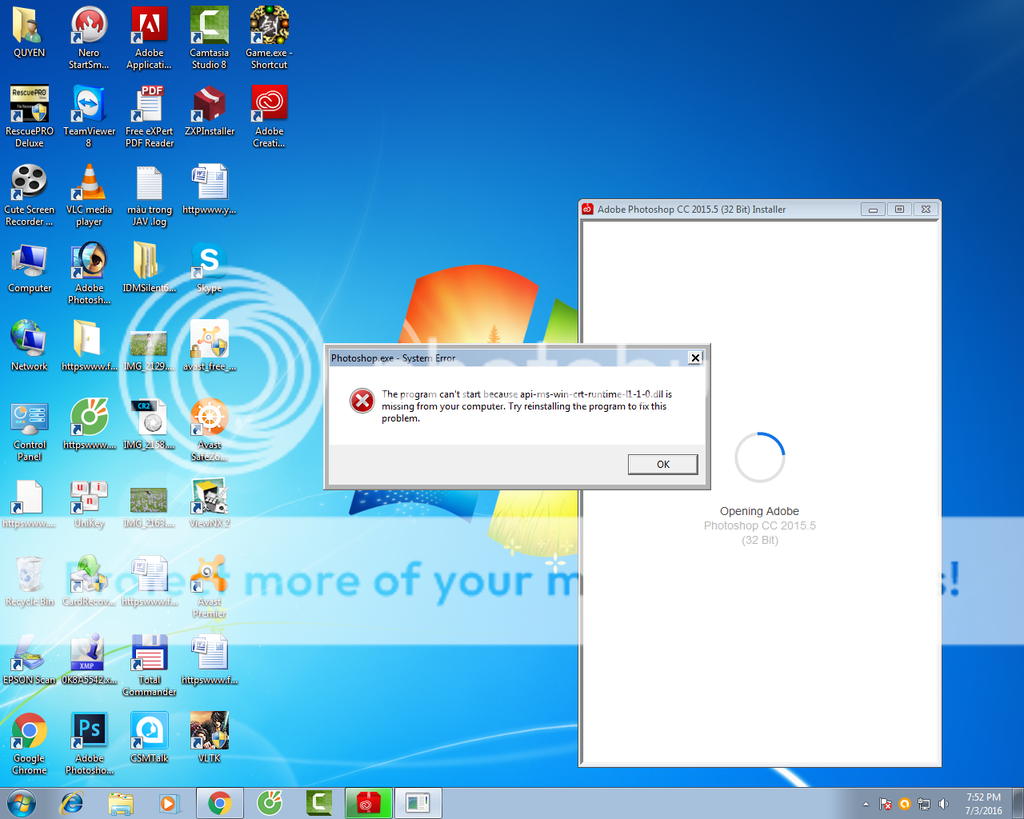Select the ZXPInstaller desktop icon

coord(209,111)
